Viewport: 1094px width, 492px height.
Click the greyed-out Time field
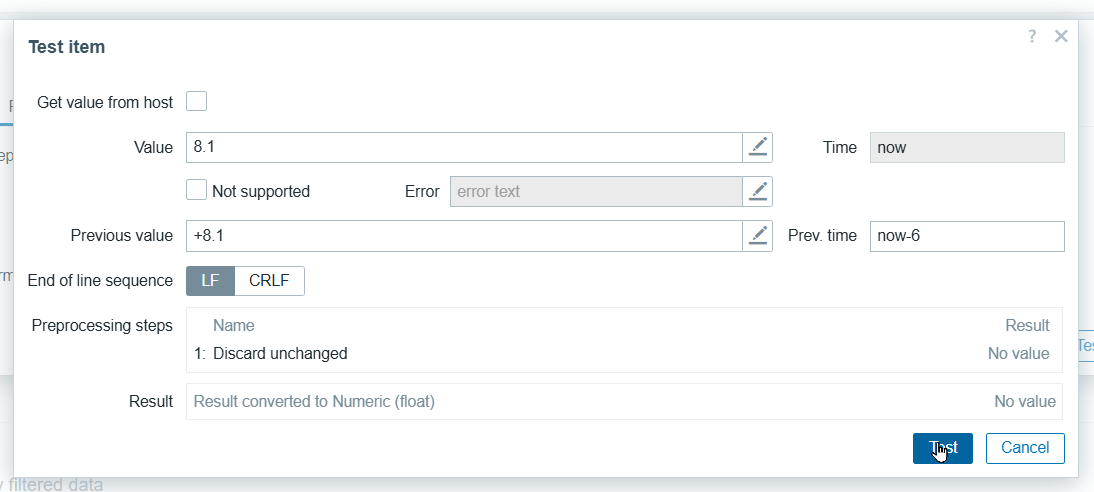[x=966, y=147]
